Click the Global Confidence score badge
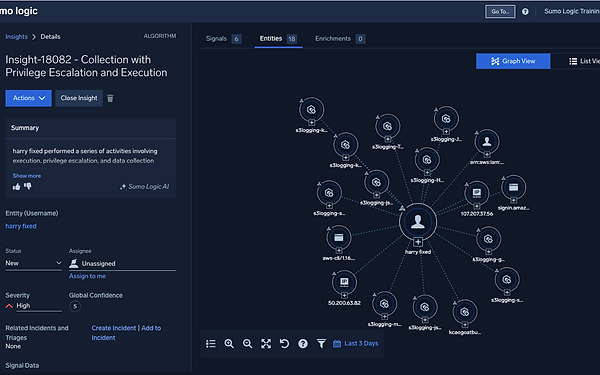This screenshot has width=600, height=375. 75,306
